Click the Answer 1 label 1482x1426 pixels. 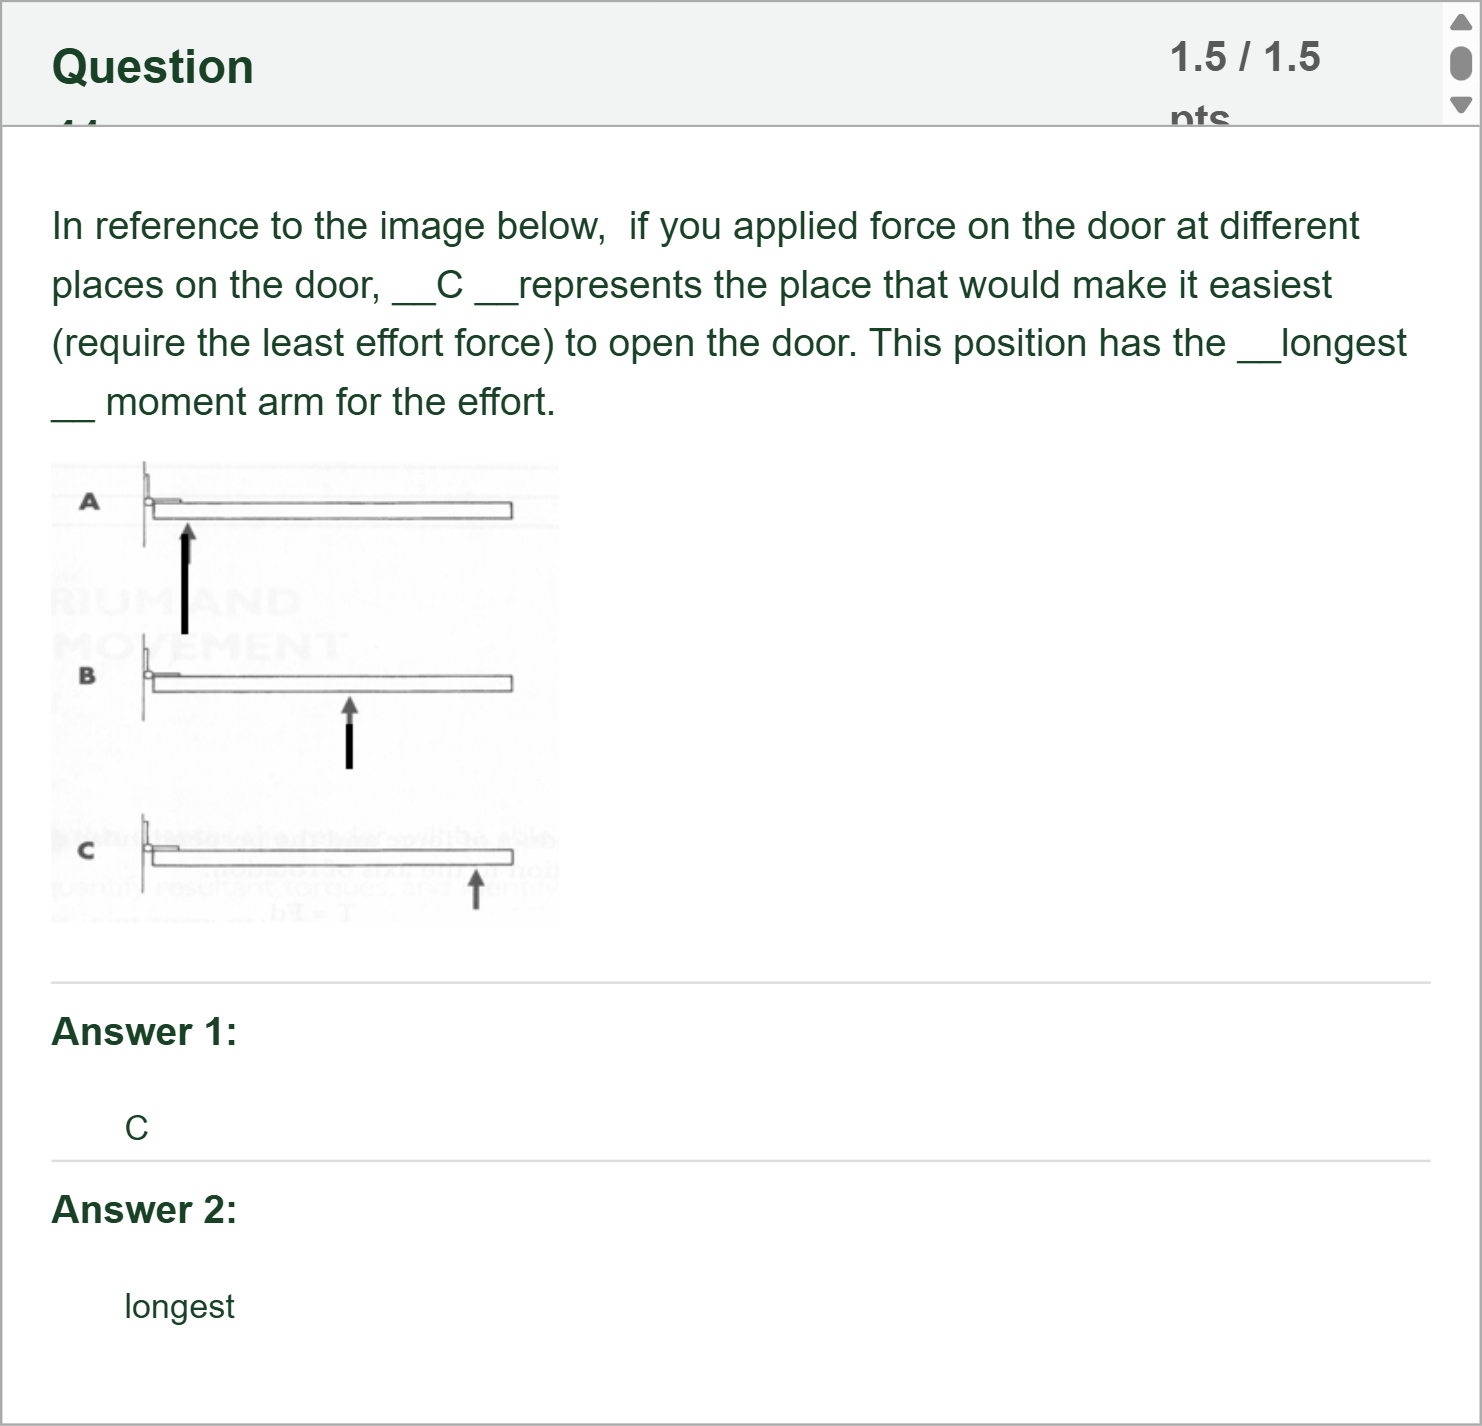click(143, 1032)
